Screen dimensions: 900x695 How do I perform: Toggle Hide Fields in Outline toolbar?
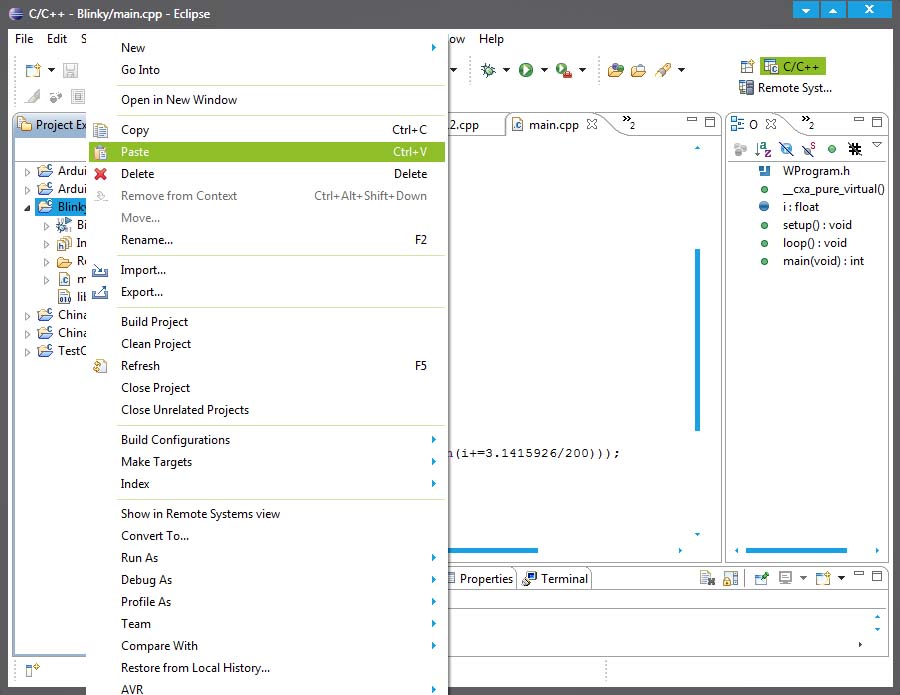tap(786, 149)
